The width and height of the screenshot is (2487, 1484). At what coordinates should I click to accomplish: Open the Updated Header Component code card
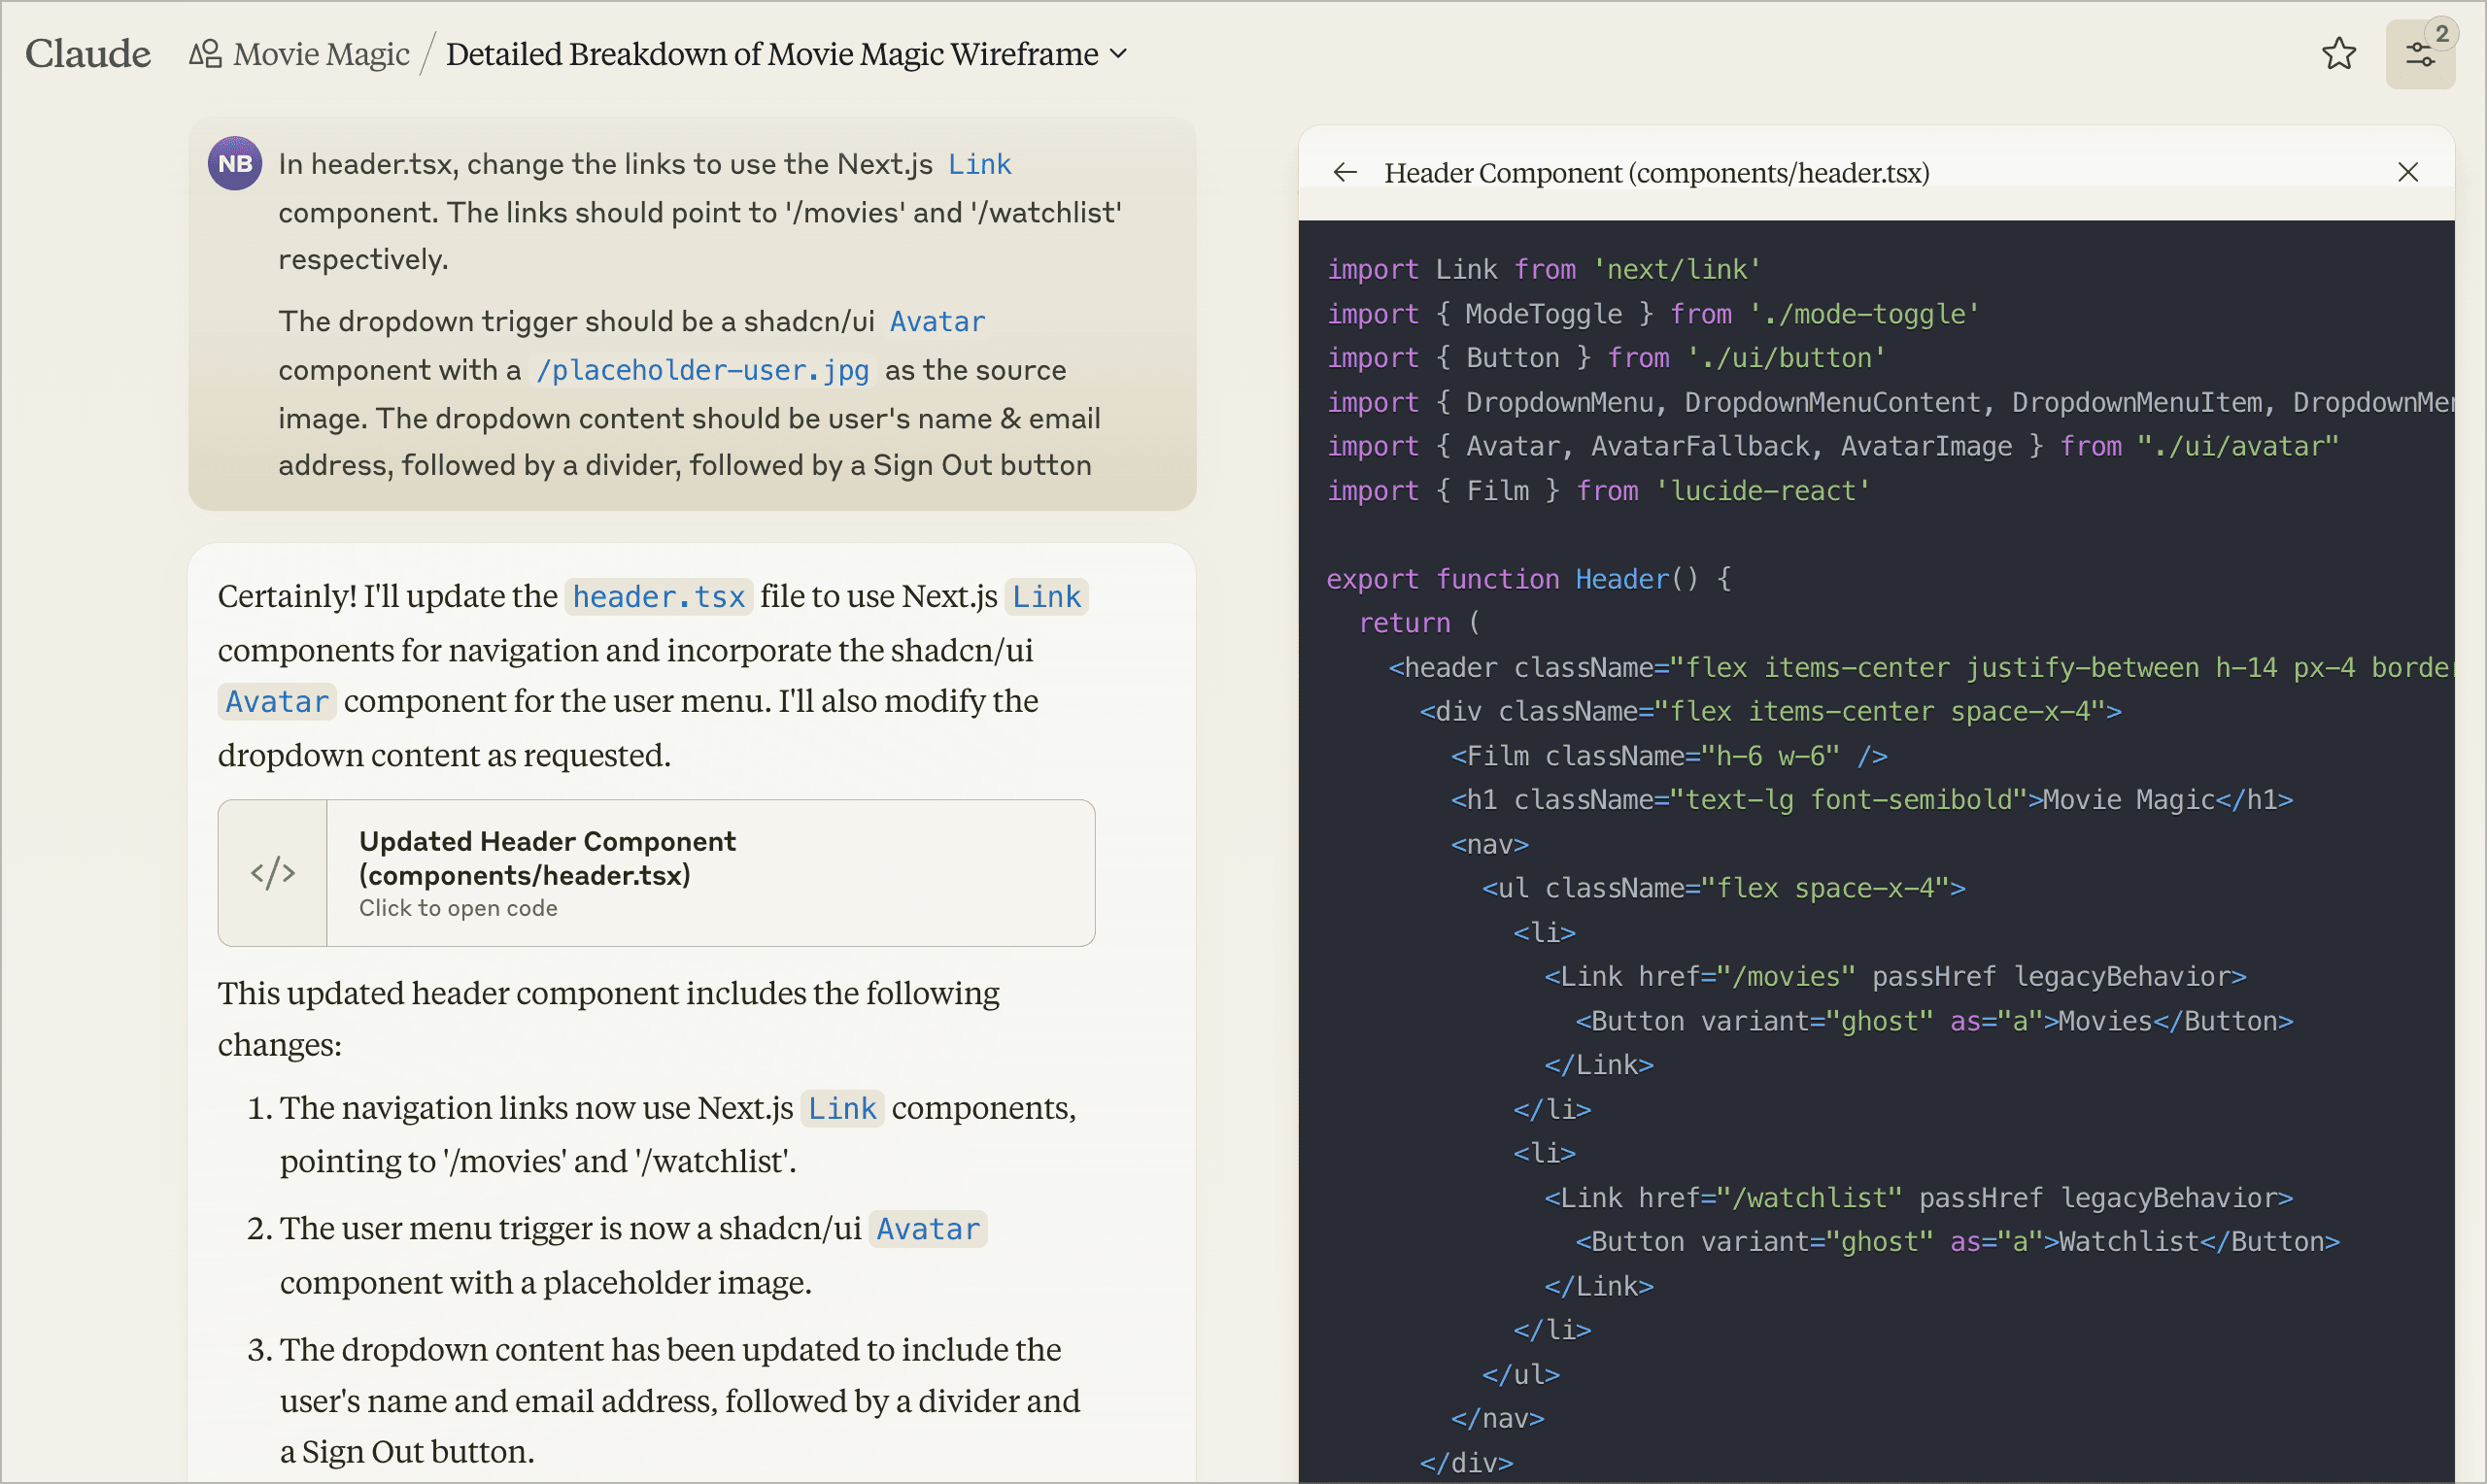656,873
